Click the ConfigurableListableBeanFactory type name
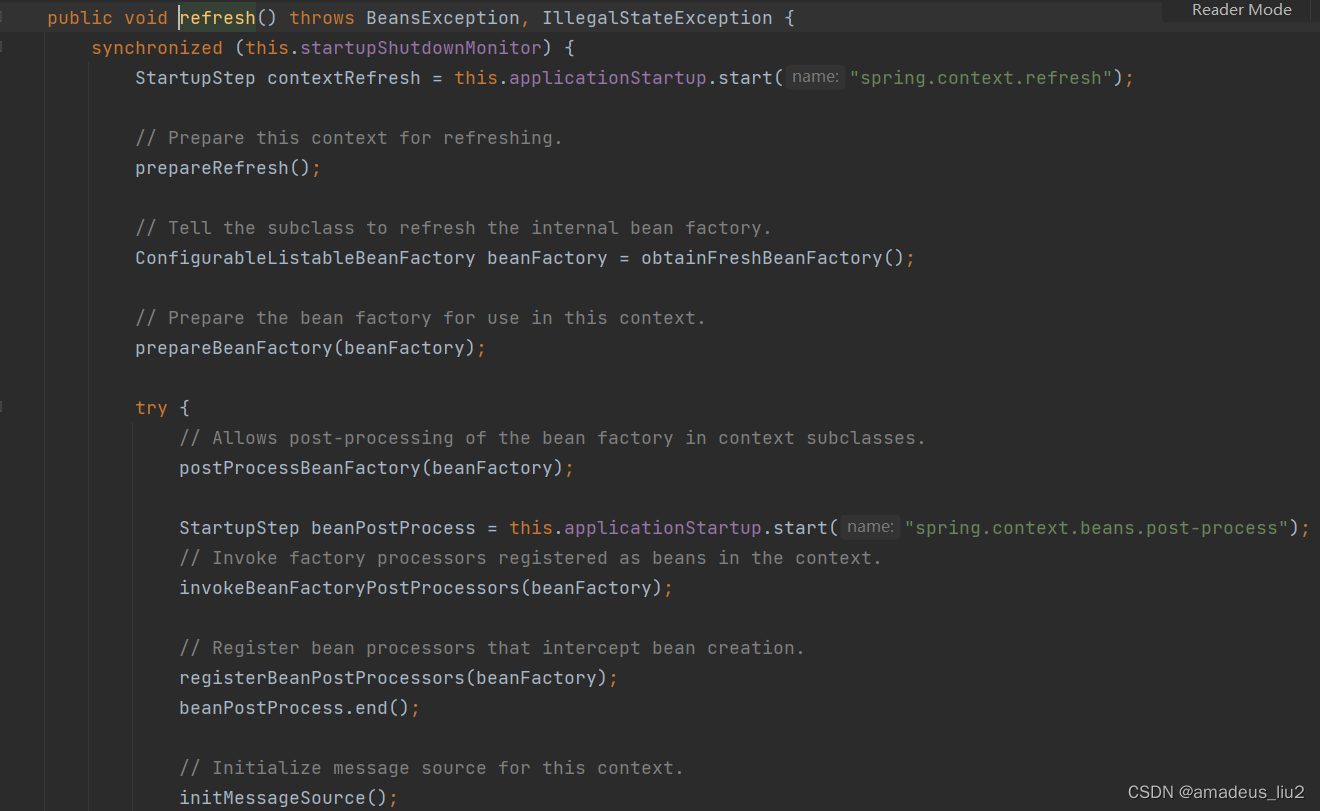The image size is (1320, 811). 305,258
